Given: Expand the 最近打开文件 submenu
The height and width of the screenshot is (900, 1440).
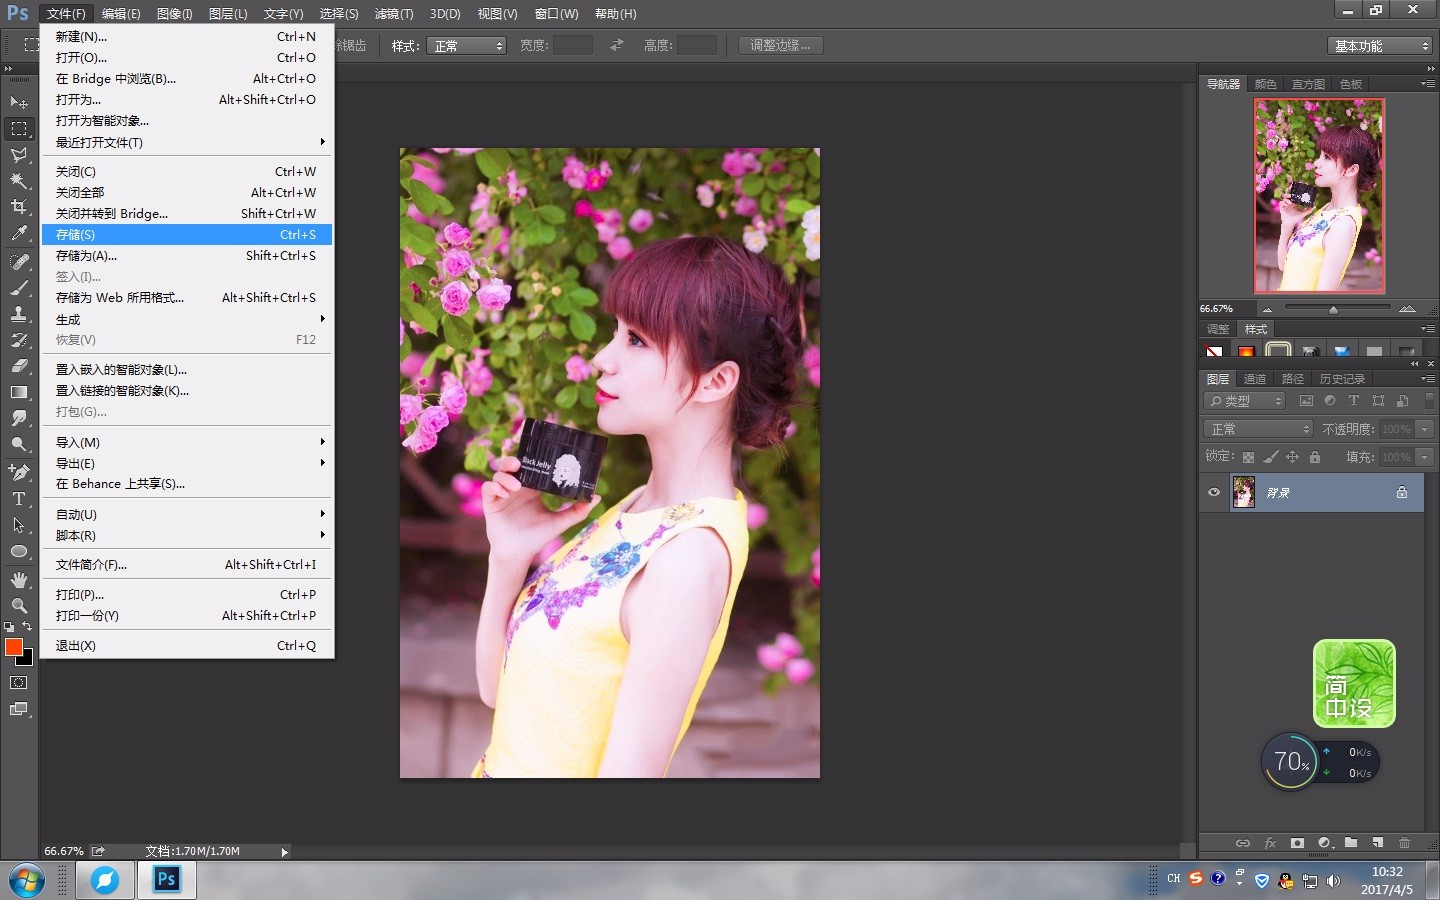Looking at the screenshot, I should pos(187,142).
